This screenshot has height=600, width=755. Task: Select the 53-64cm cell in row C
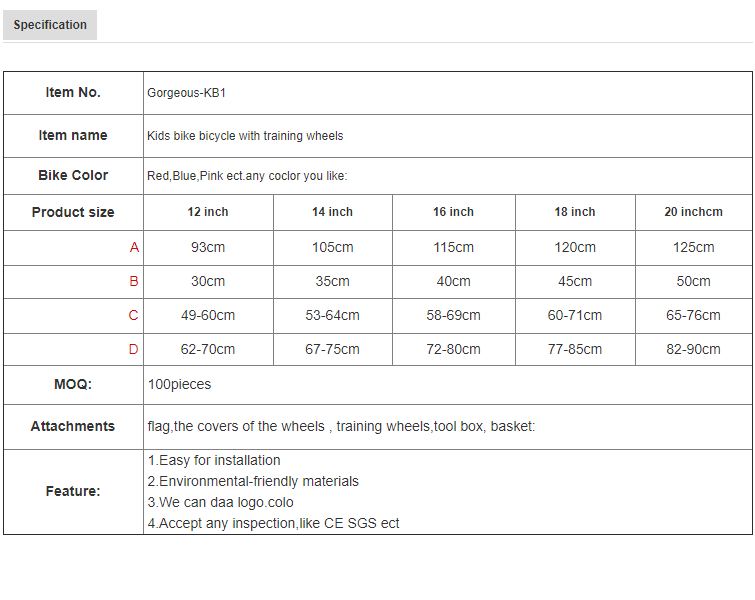(x=332, y=316)
